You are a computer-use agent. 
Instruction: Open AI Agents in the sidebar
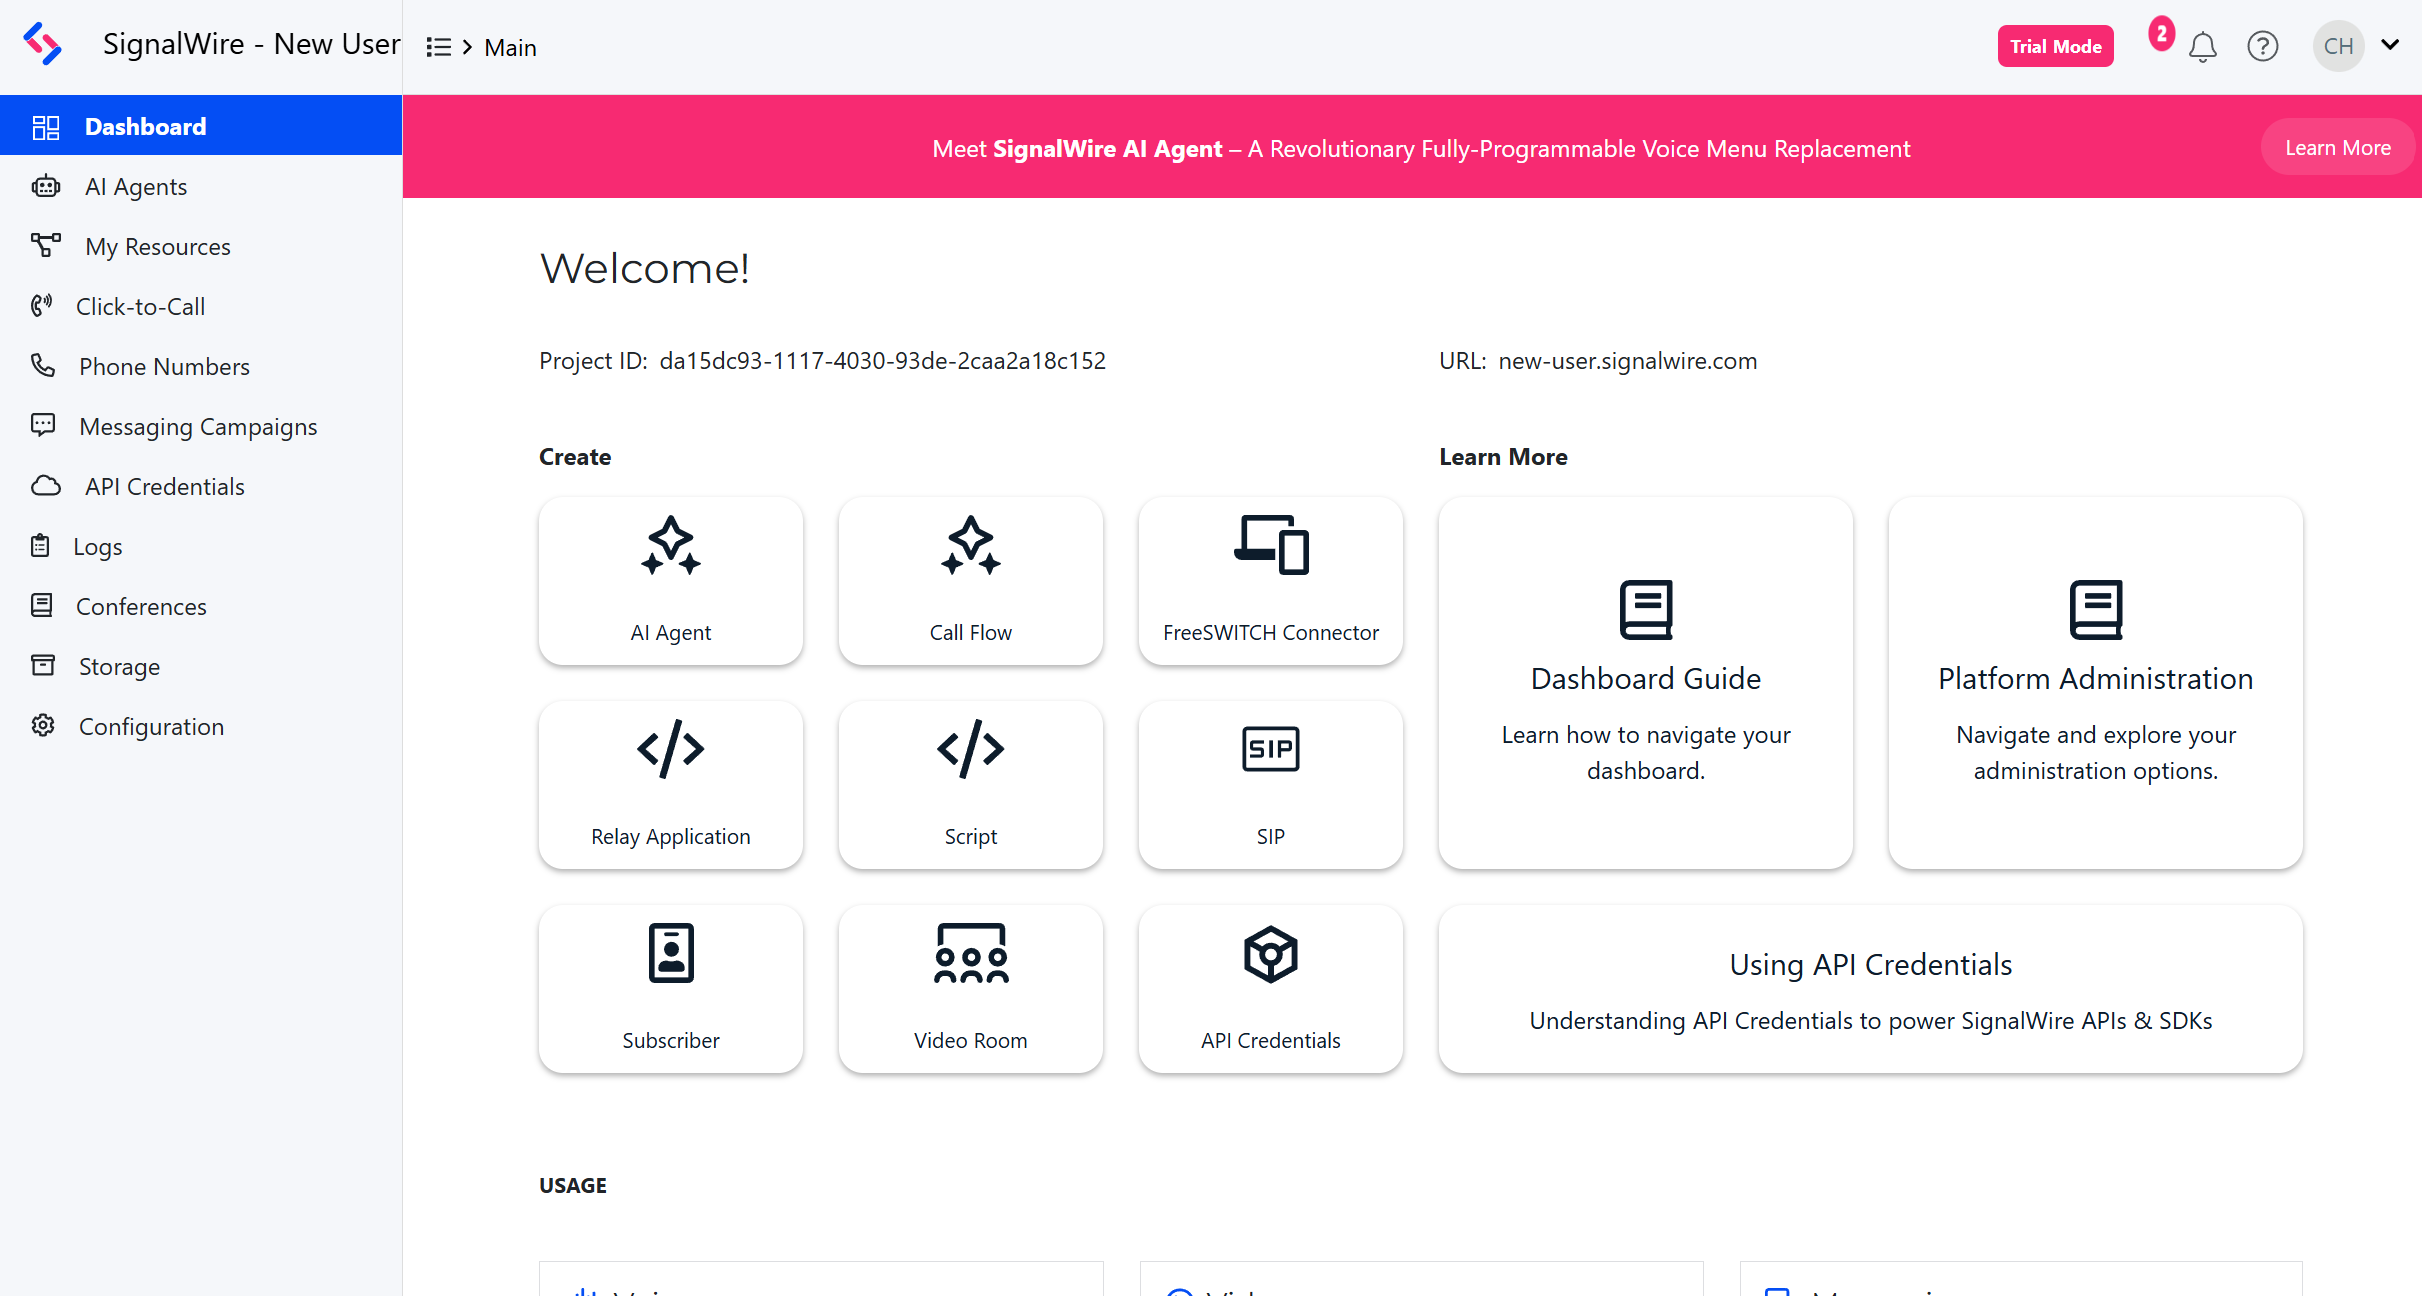point(201,186)
